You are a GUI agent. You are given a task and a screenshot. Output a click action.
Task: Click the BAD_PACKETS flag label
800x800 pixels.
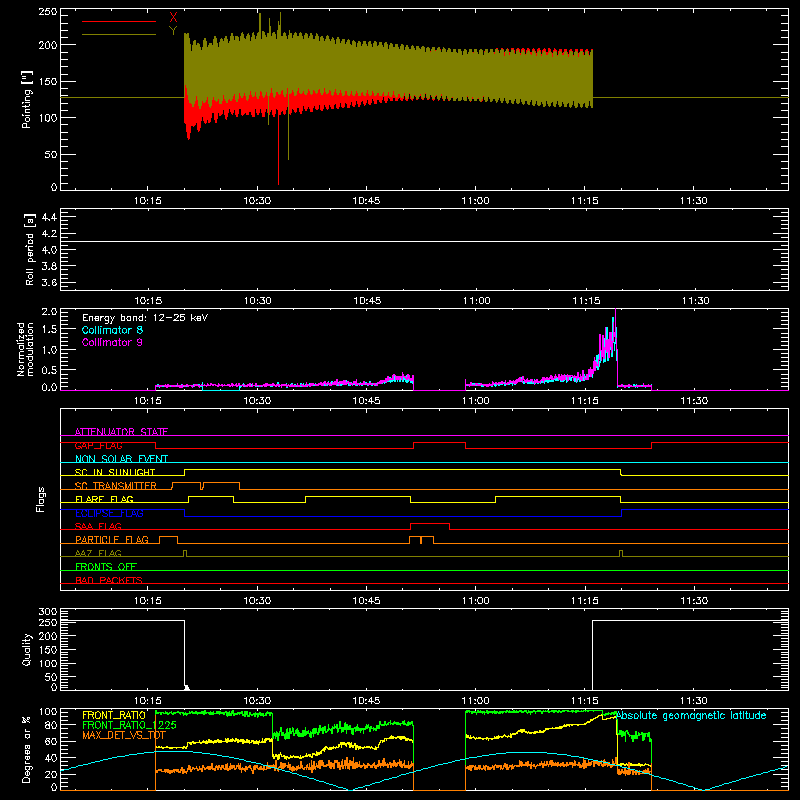pos(109,580)
